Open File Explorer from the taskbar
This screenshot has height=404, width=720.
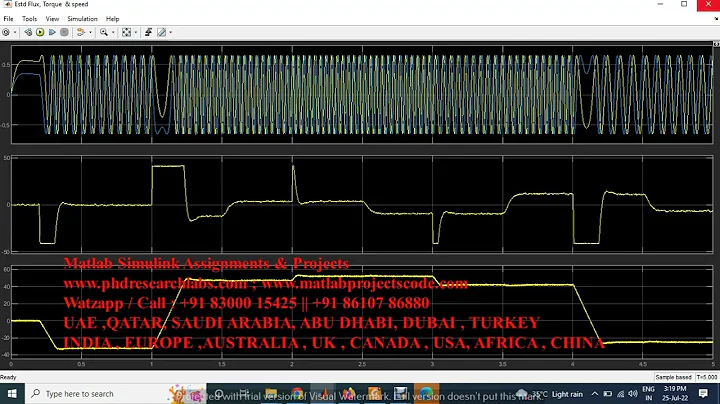[271, 394]
